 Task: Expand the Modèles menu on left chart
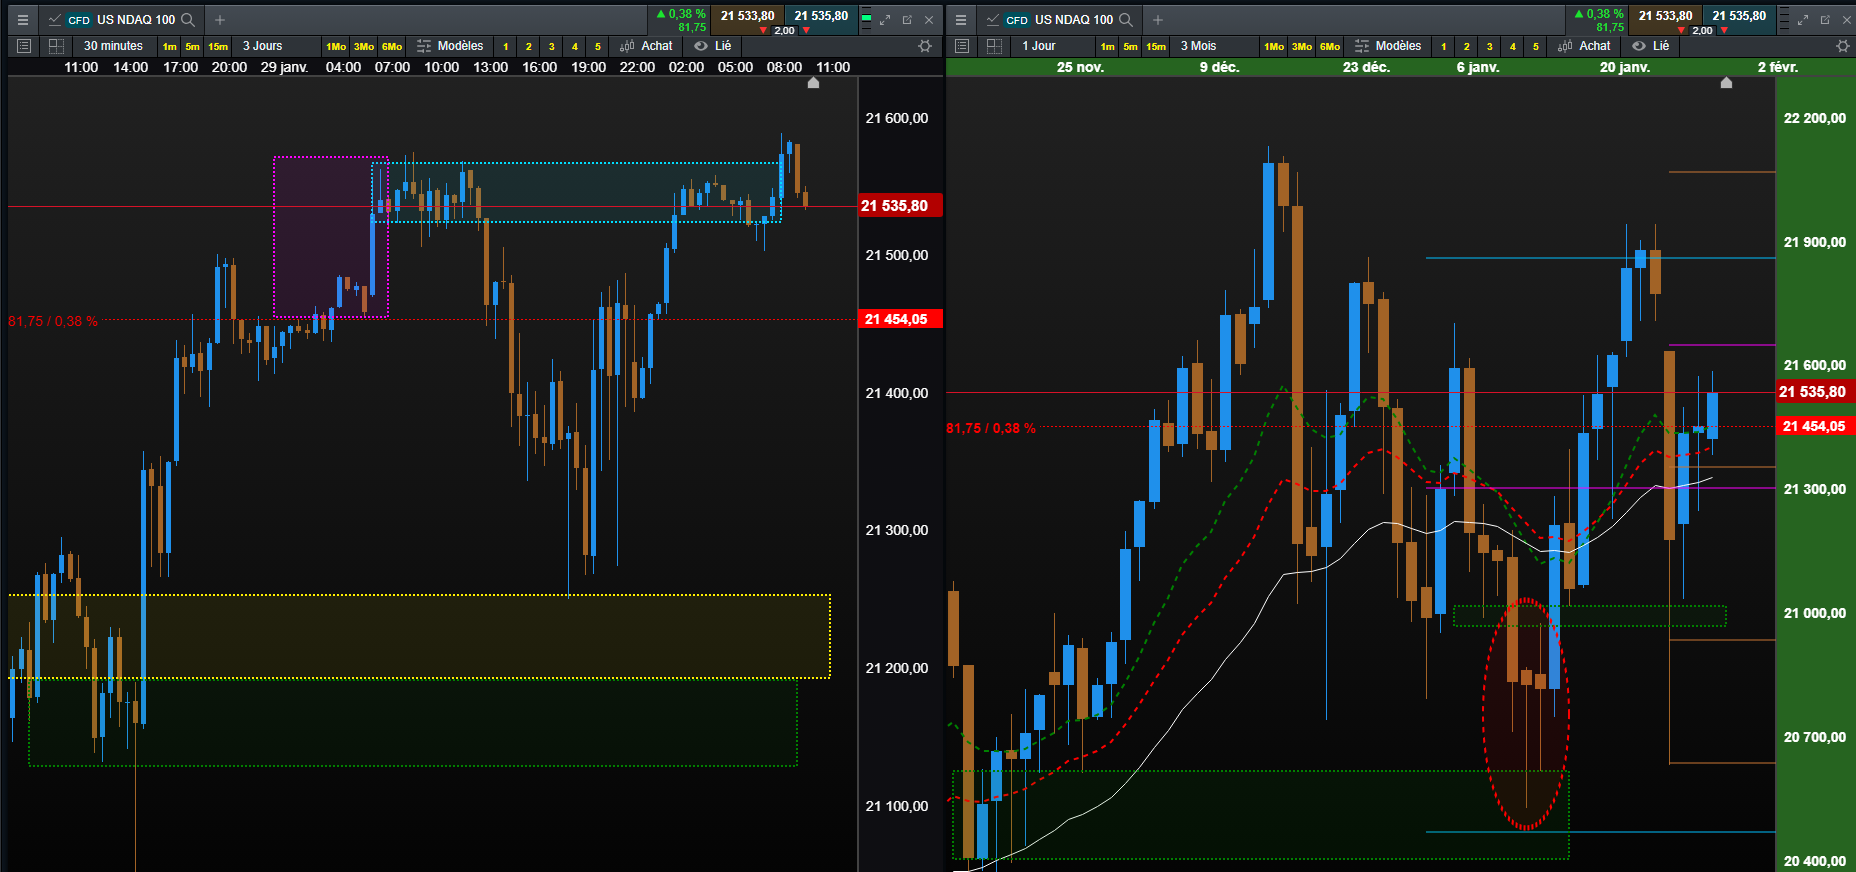click(x=450, y=46)
